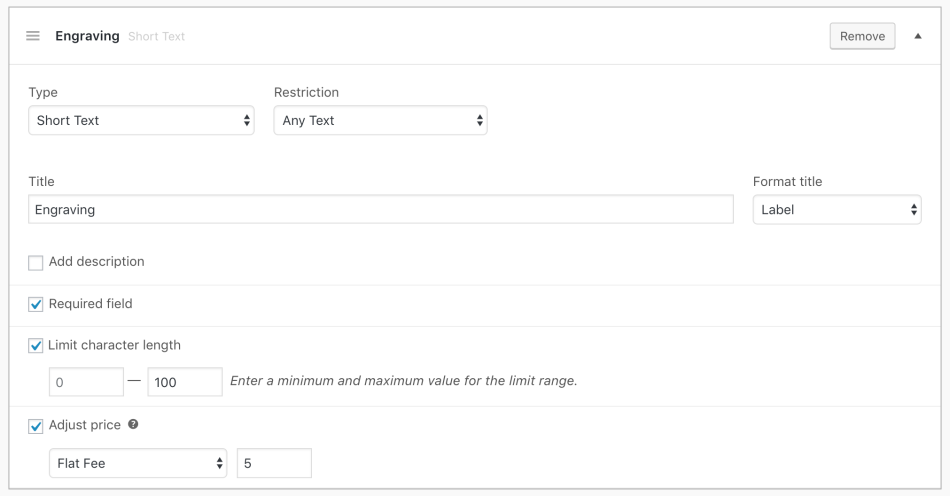This screenshot has width=950, height=496.
Task: Click the maximum character field showing 100
Action: (184, 382)
